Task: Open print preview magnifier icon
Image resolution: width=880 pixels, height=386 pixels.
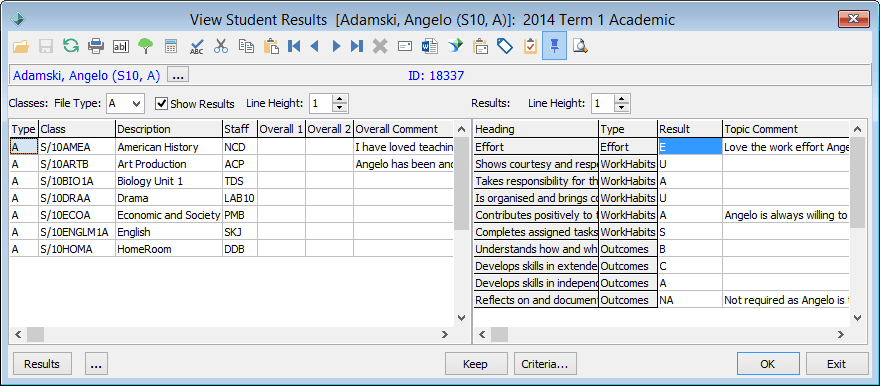Action: [580, 47]
